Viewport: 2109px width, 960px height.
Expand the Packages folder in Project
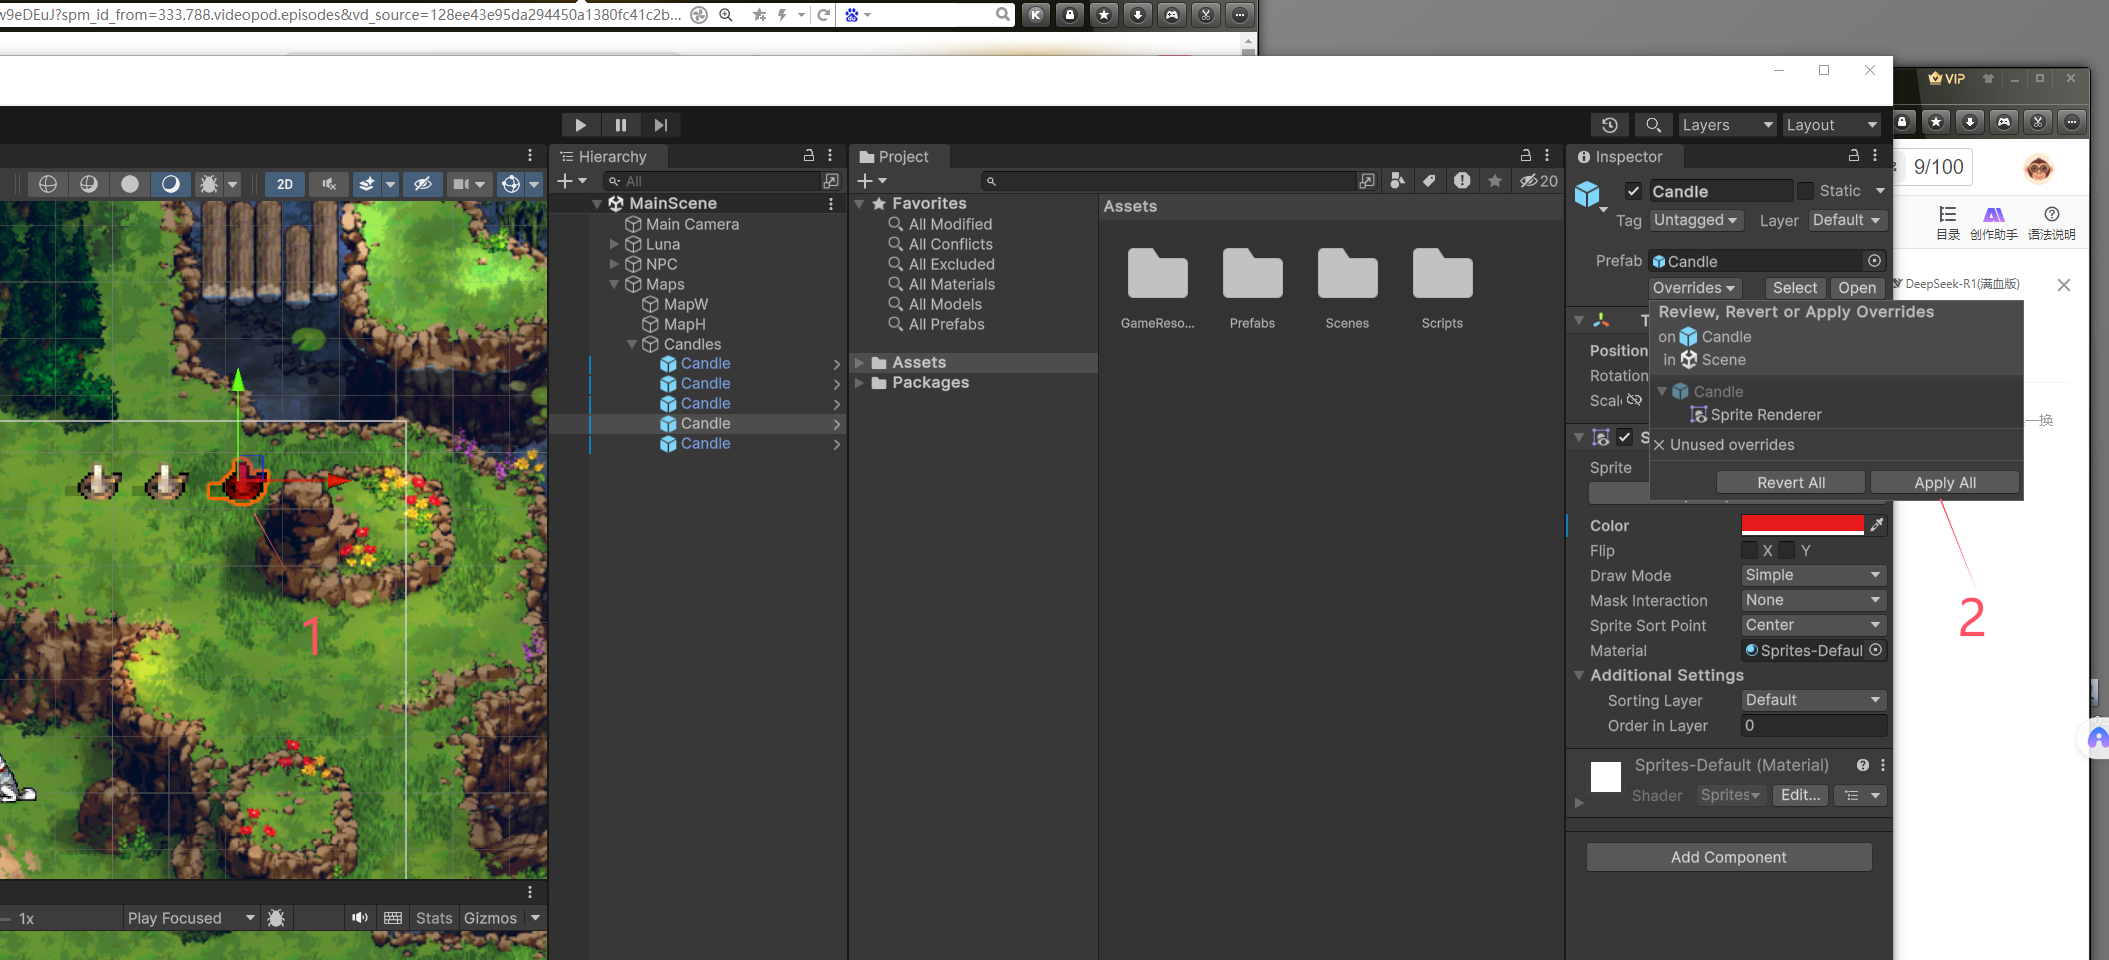tap(859, 383)
